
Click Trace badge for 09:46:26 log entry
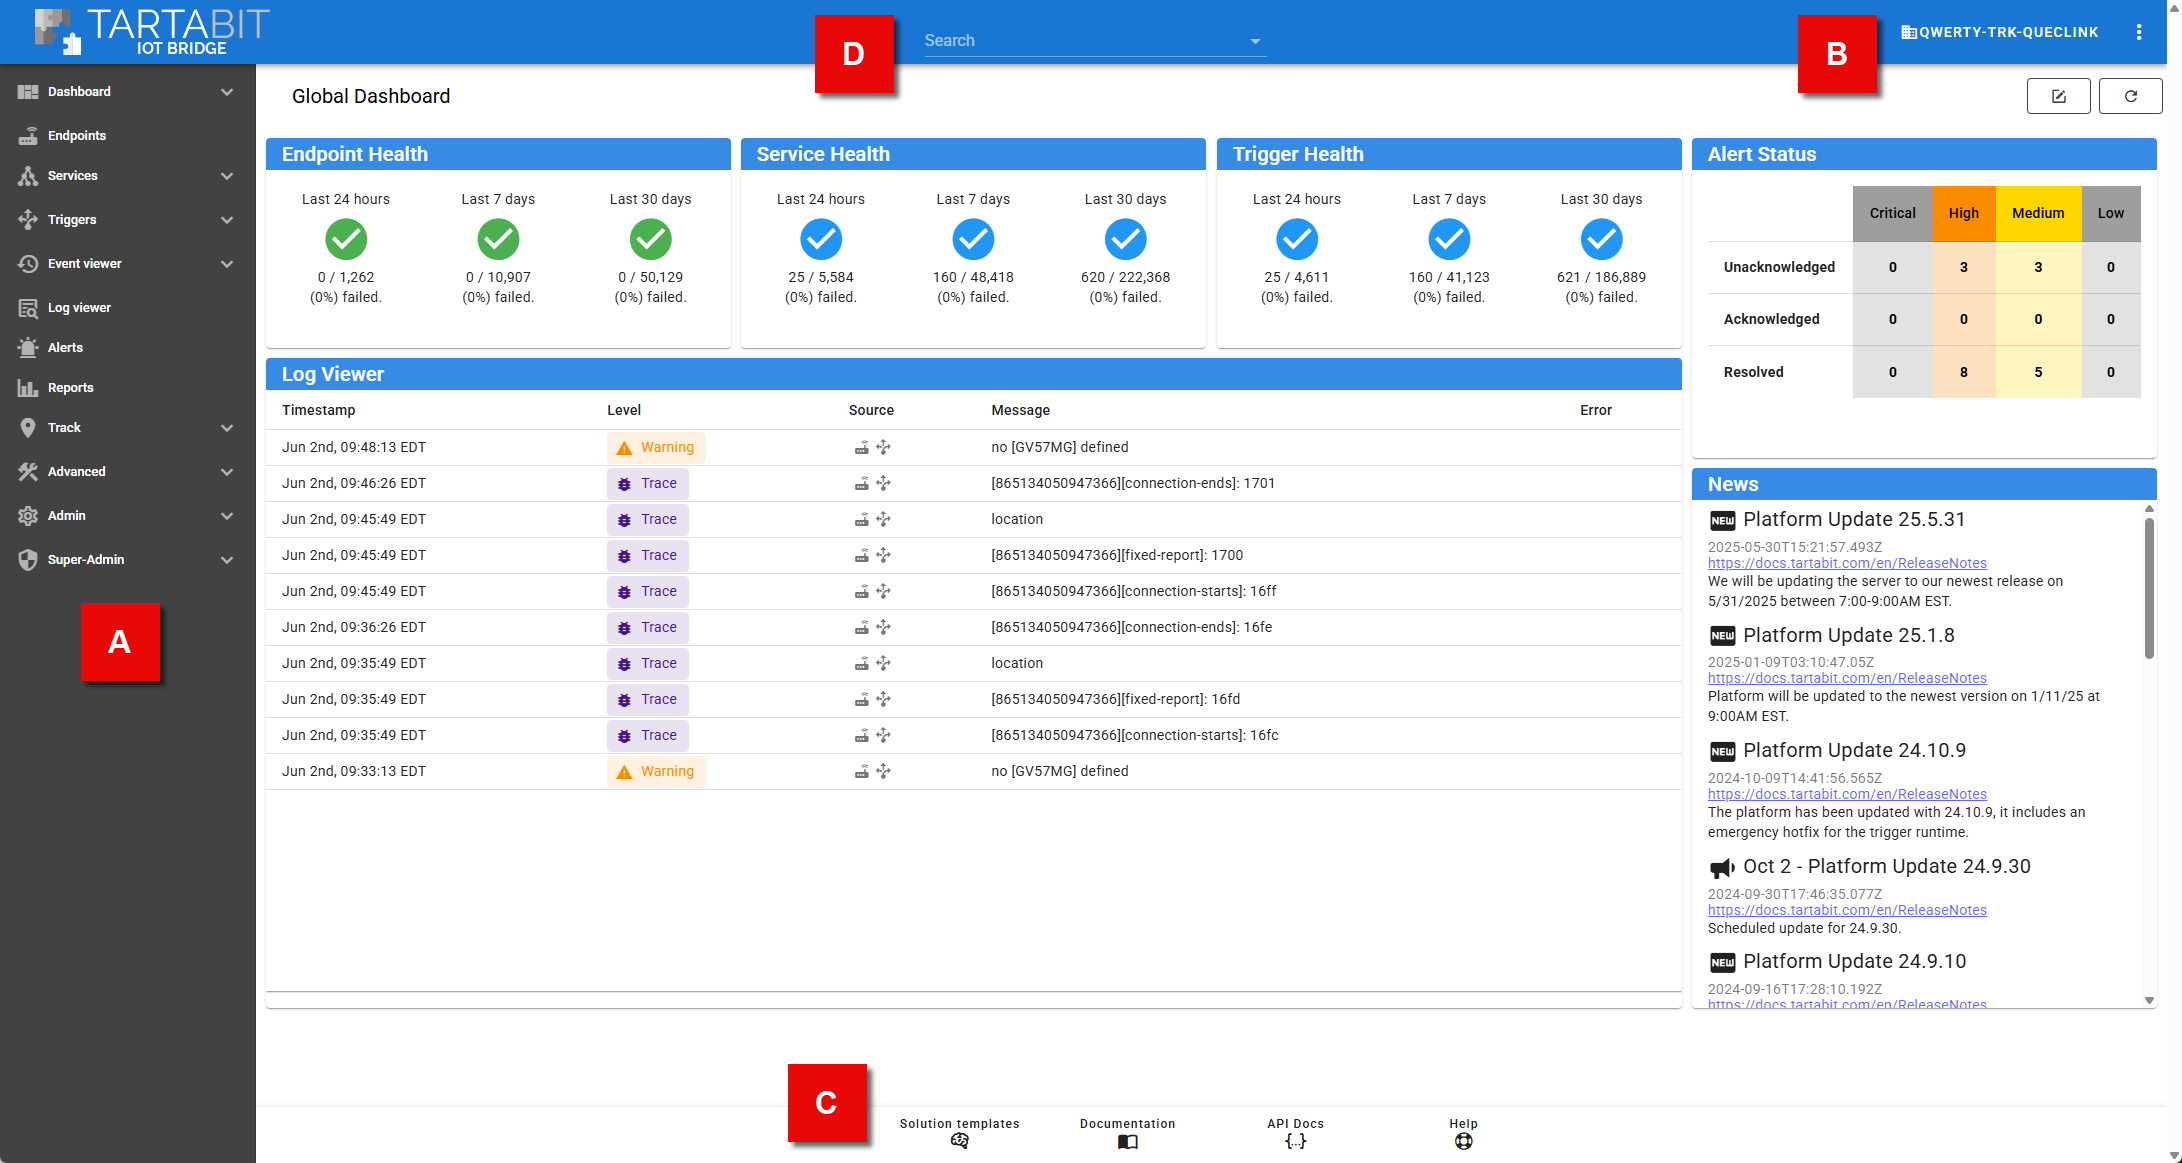pyautogui.click(x=648, y=484)
